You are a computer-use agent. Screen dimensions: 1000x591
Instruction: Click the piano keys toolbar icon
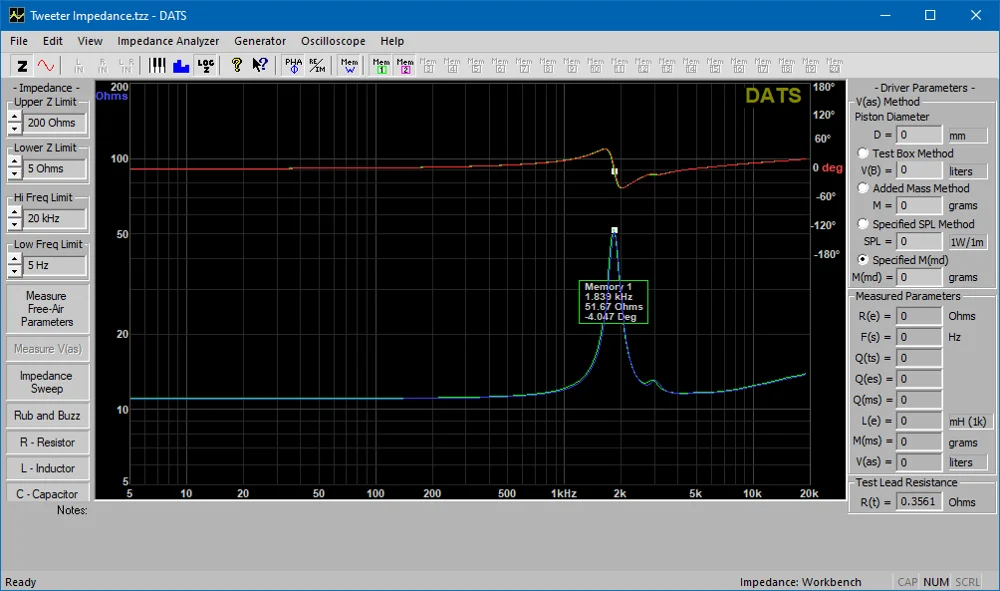(158, 66)
